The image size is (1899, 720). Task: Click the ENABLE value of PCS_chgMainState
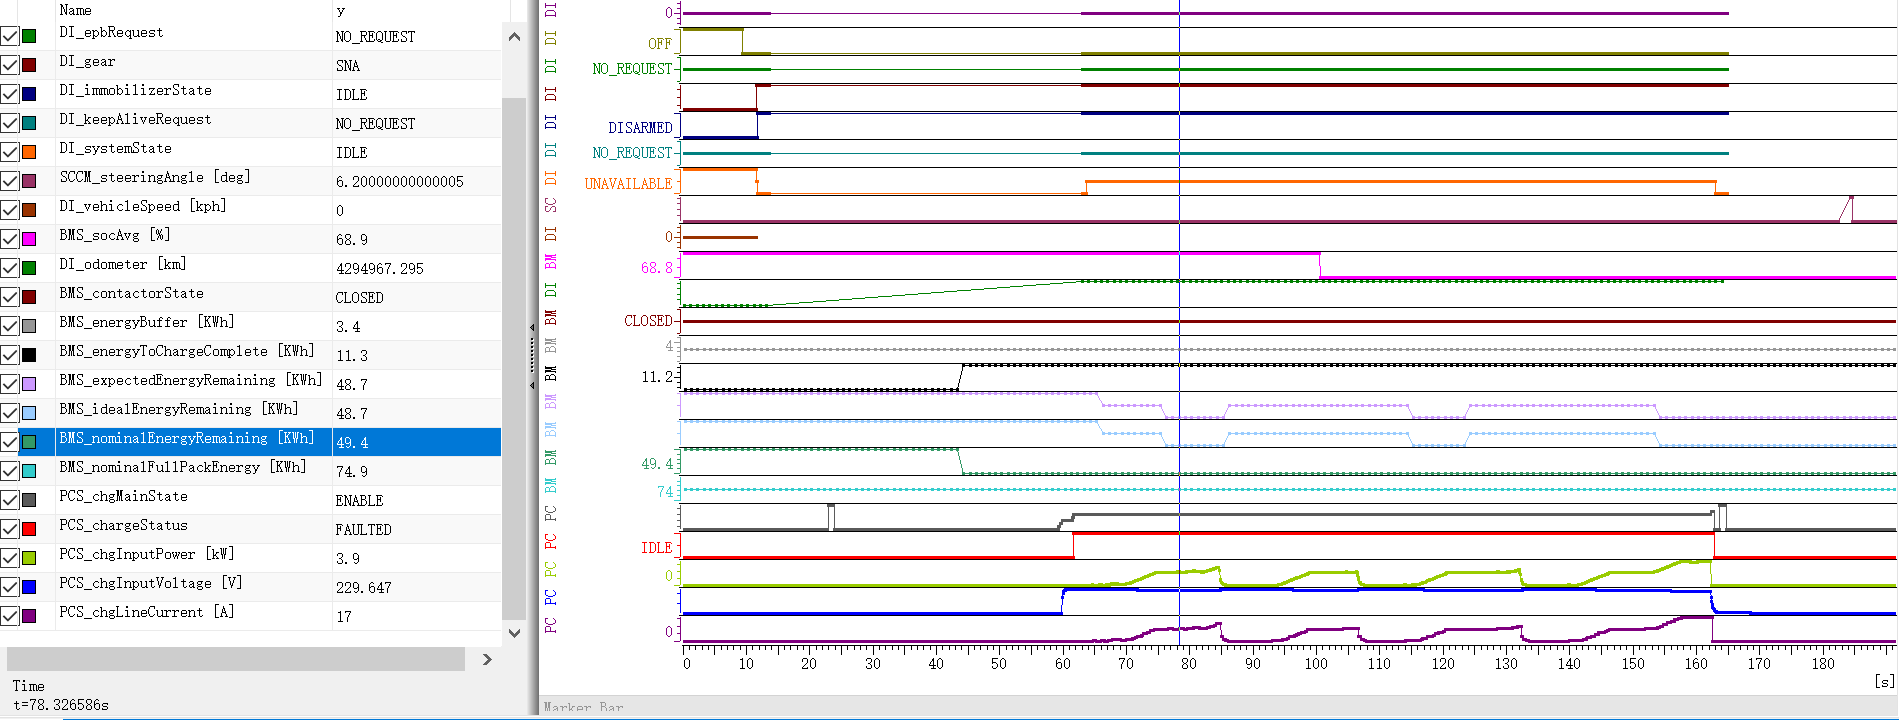click(359, 501)
